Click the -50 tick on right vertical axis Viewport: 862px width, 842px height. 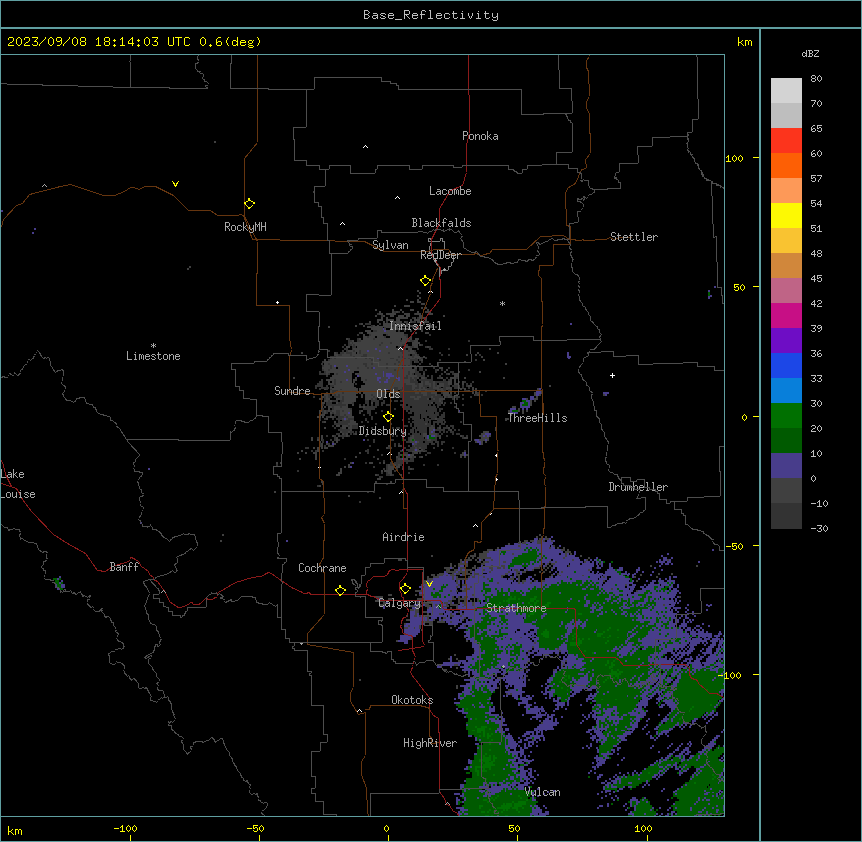(x=734, y=546)
